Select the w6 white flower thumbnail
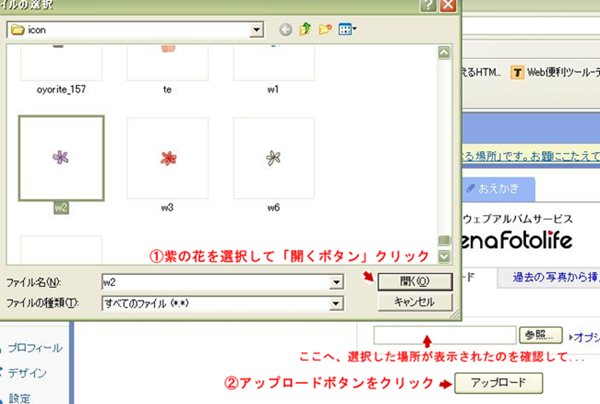This screenshot has height=404, width=600. tap(274, 158)
